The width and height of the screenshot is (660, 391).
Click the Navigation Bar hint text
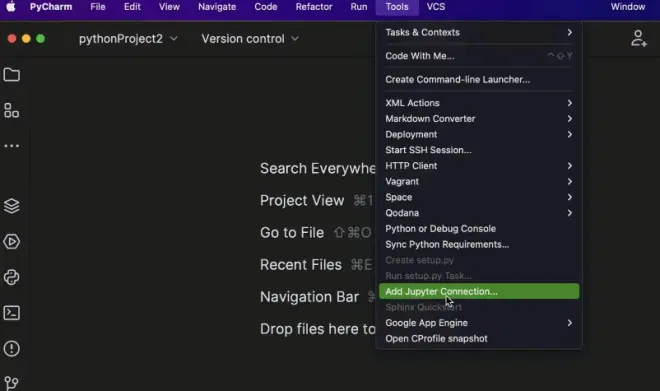pos(309,297)
